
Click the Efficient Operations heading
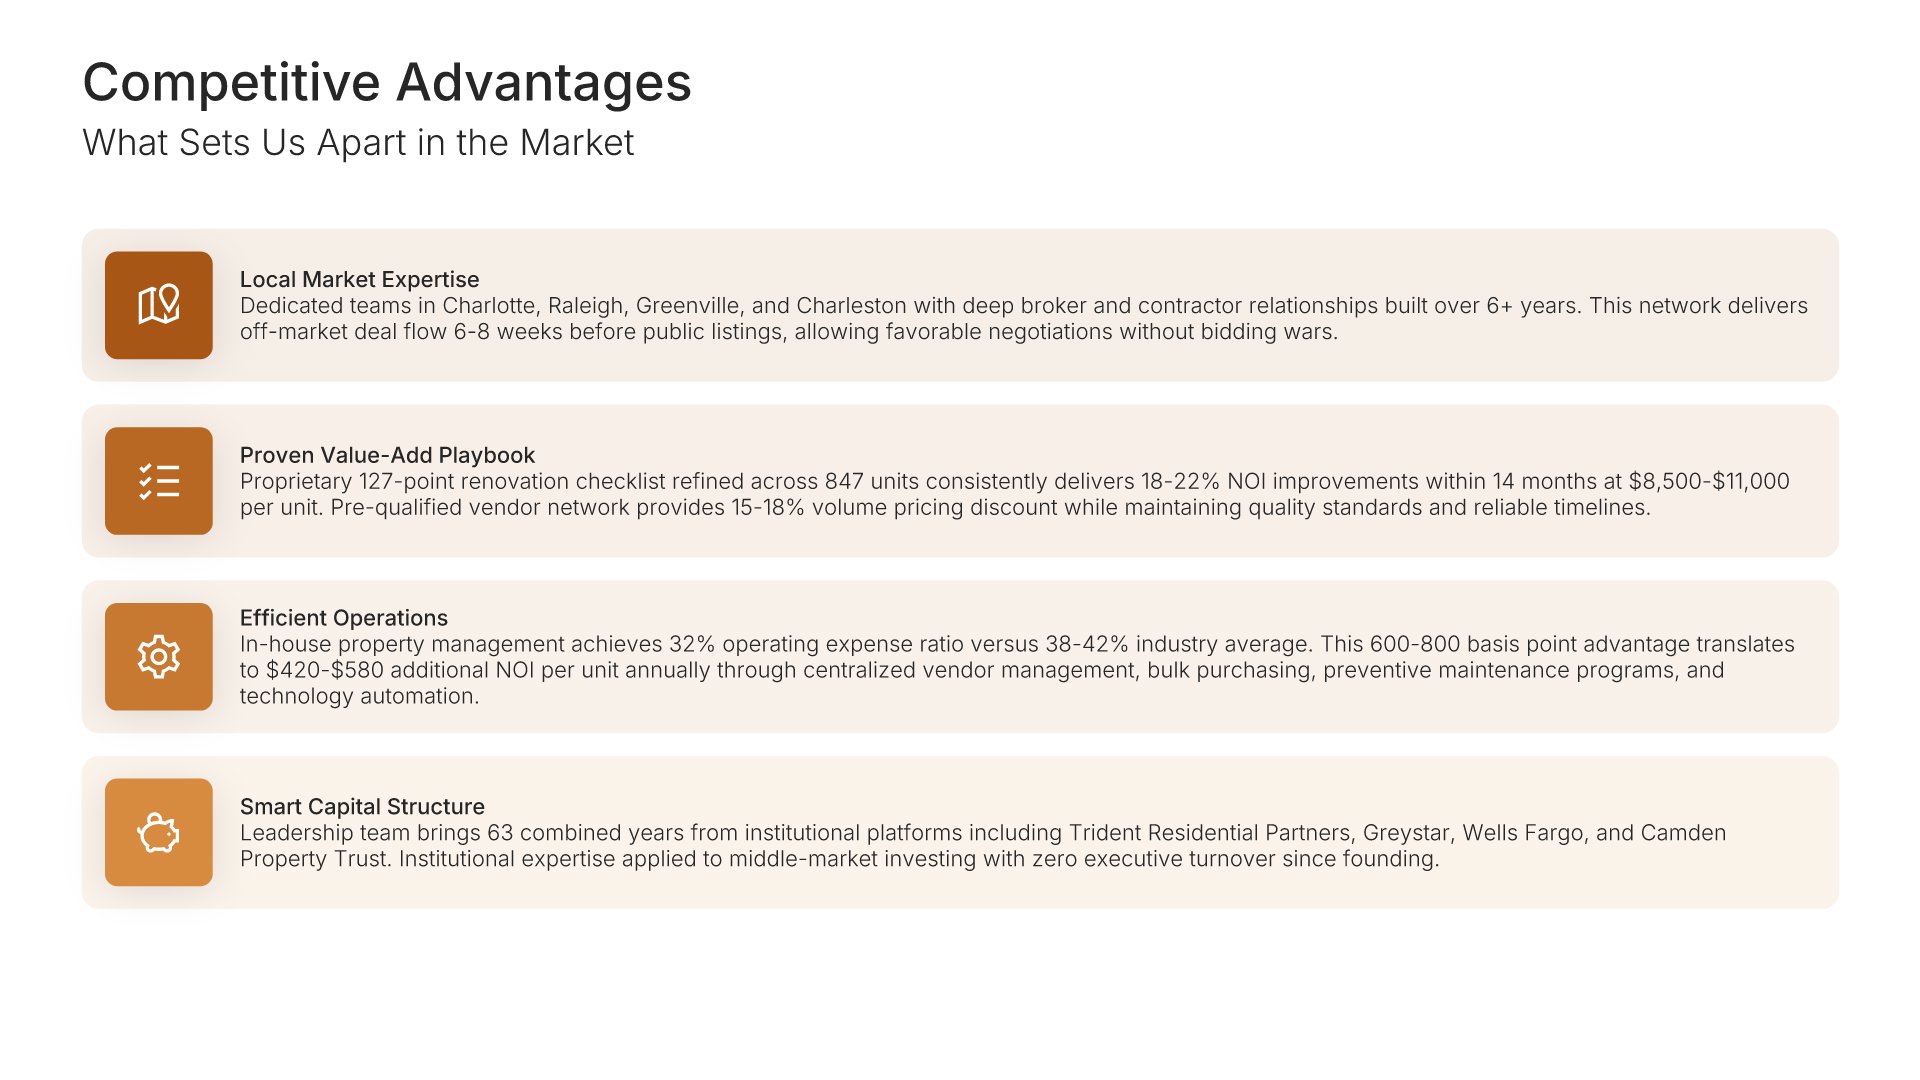pyautogui.click(x=343, y=618)
